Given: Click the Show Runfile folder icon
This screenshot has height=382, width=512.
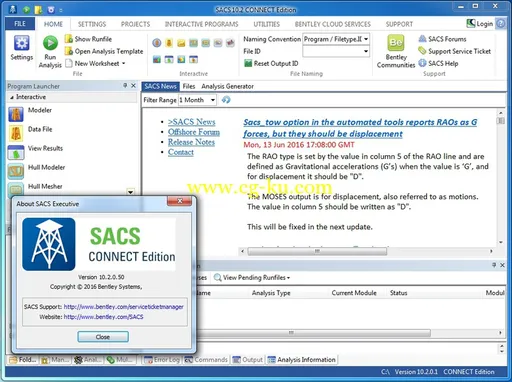Looking at the screenshot, I should click(69, 39).
